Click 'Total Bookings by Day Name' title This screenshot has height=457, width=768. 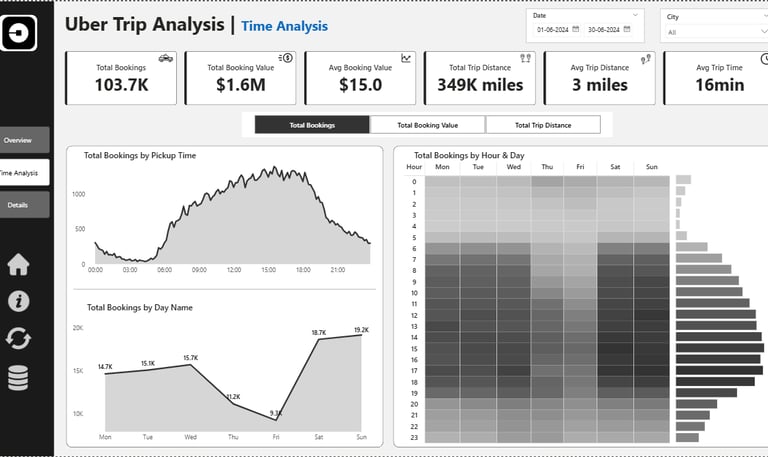click(x=140, y=308)
